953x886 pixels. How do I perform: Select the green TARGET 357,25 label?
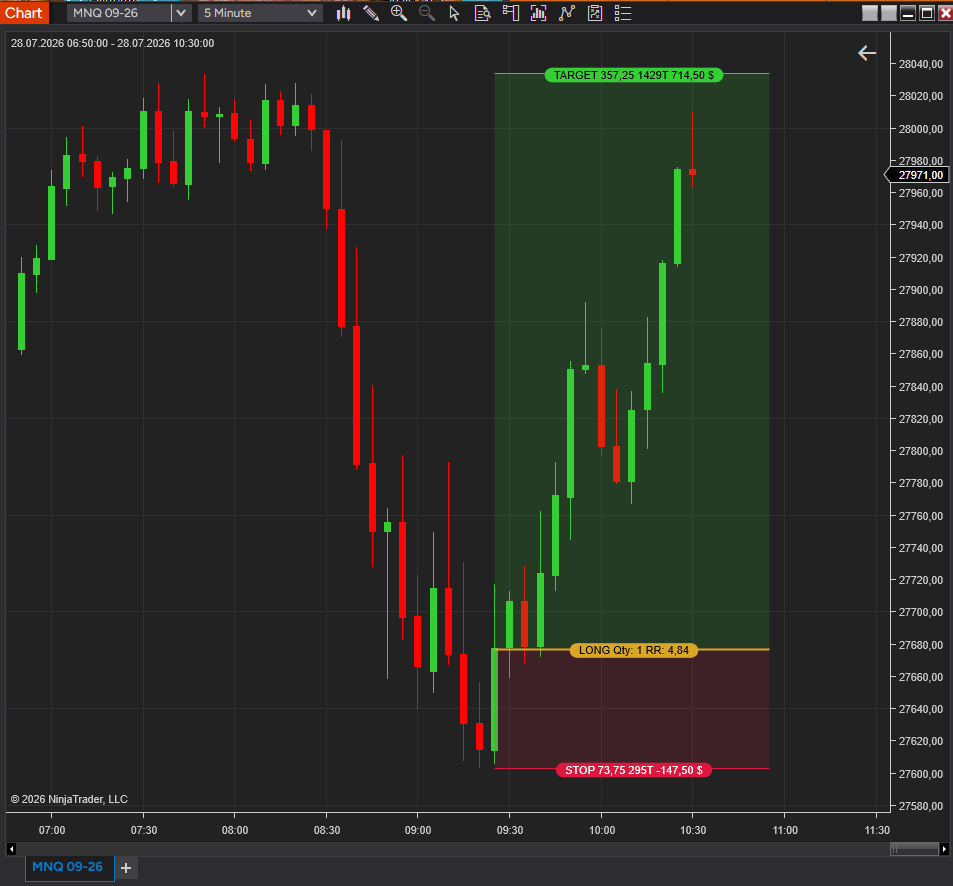(x=633, y=75)
